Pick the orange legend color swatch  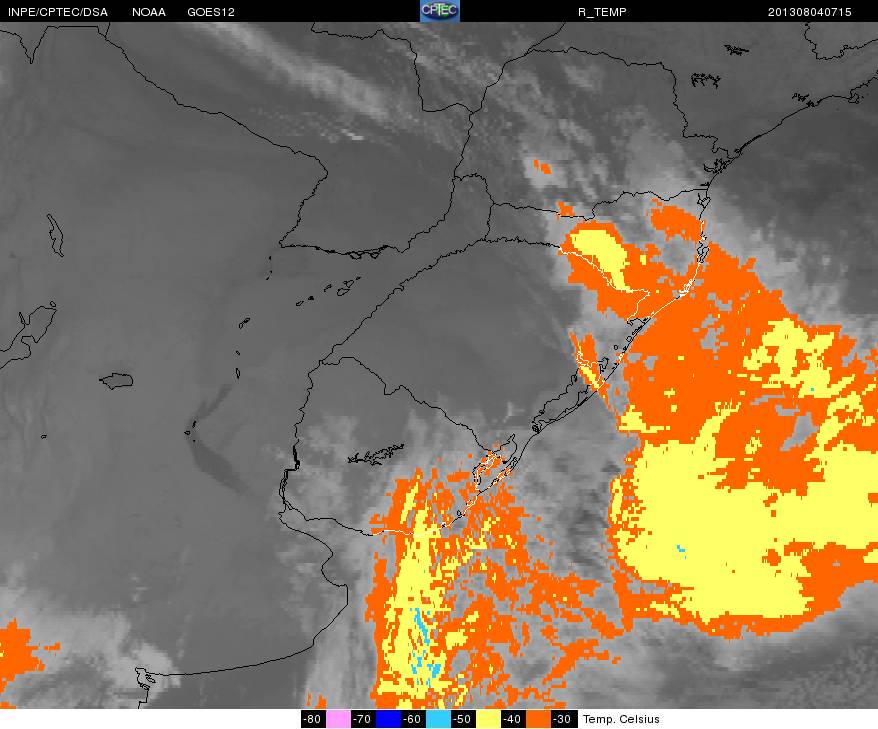coord(538,719)
